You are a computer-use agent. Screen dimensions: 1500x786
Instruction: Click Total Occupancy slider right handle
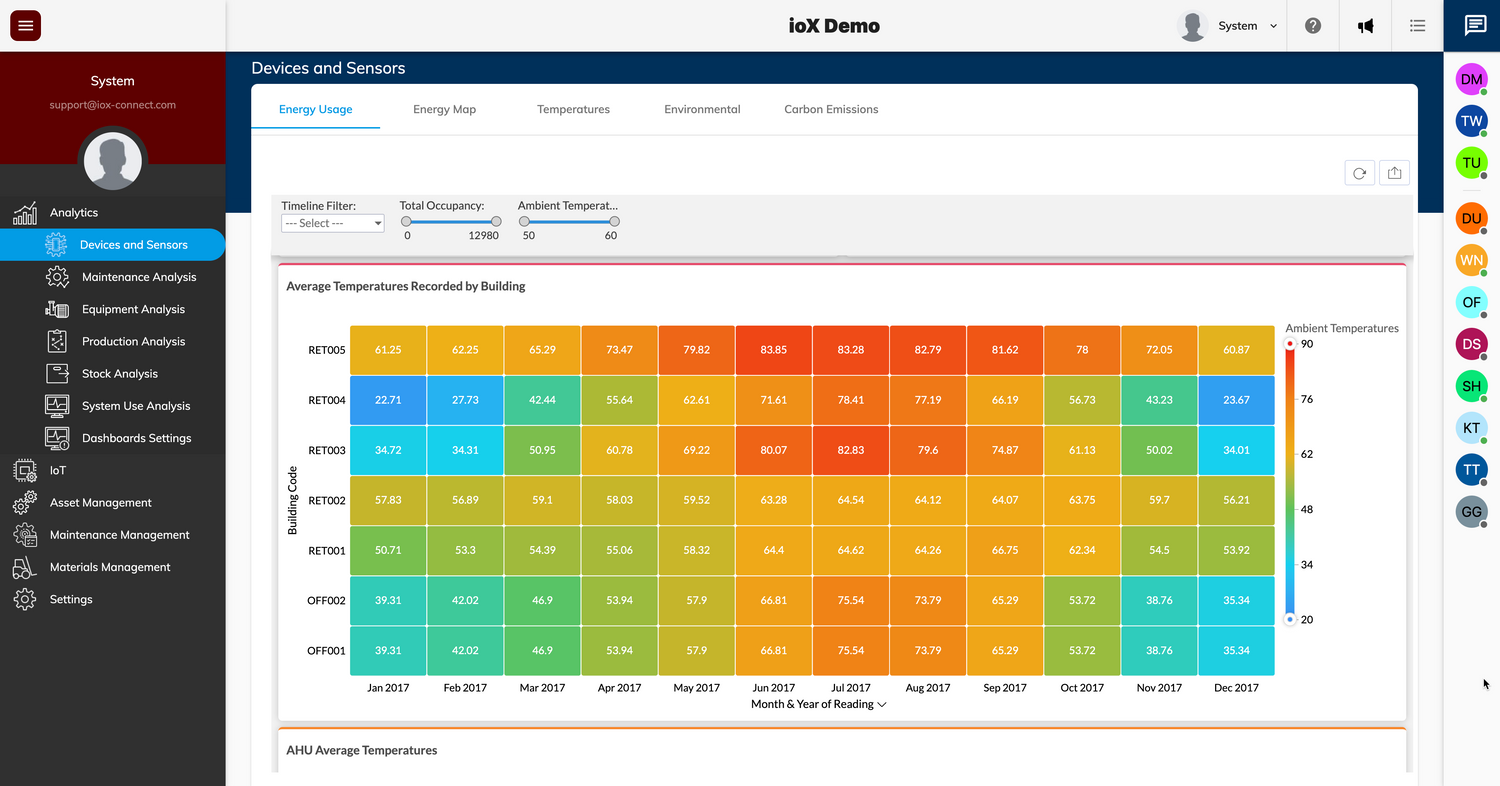click(496, 221)
